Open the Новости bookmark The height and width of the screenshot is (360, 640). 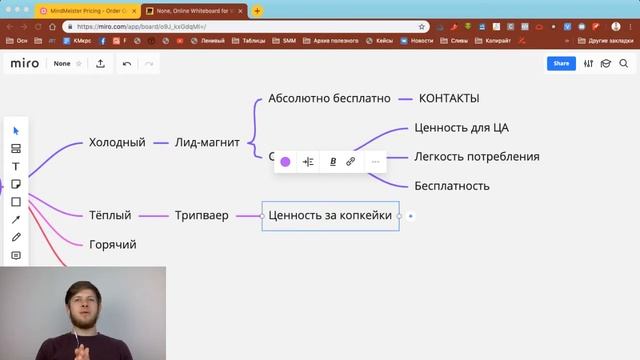pos(417,41)
